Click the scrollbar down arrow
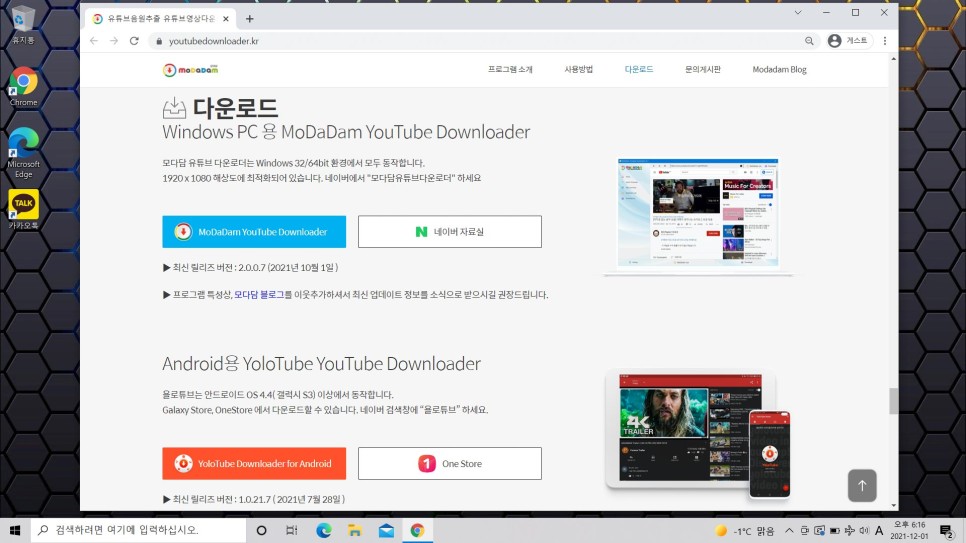 pos(893,505)
